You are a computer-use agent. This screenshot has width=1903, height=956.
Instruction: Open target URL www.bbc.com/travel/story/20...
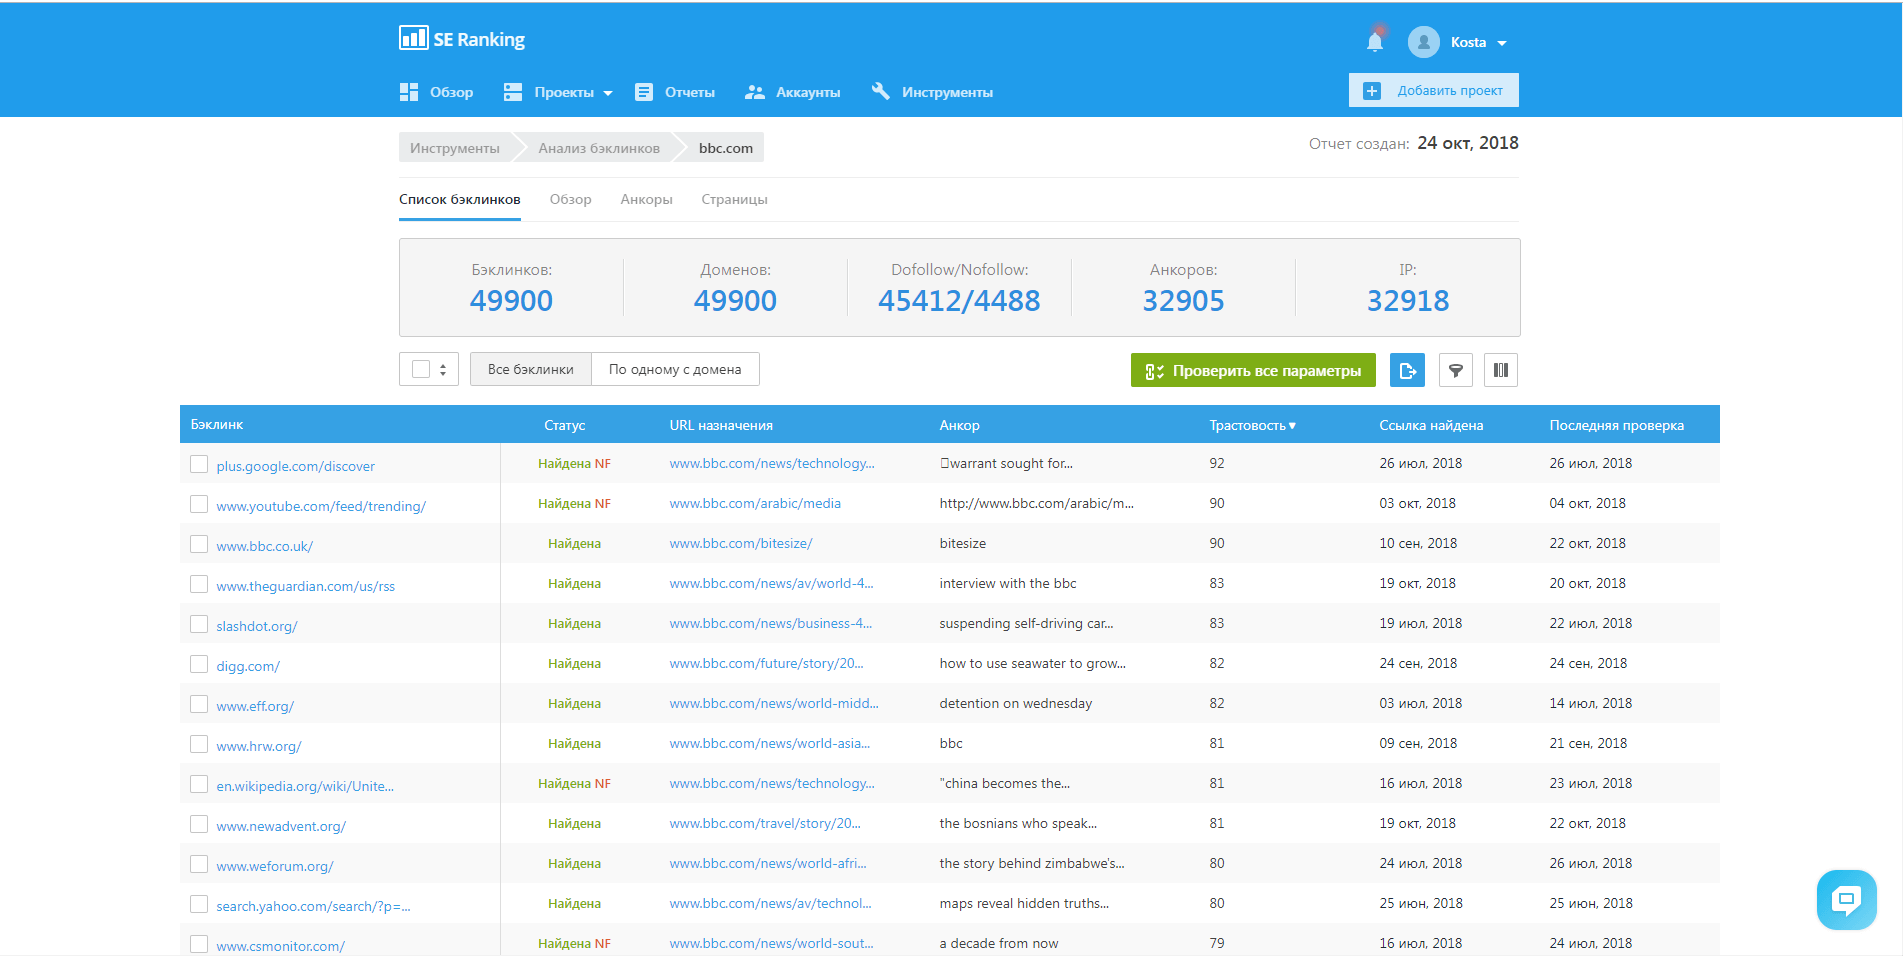pyautogui.click(x=765, y=823)
